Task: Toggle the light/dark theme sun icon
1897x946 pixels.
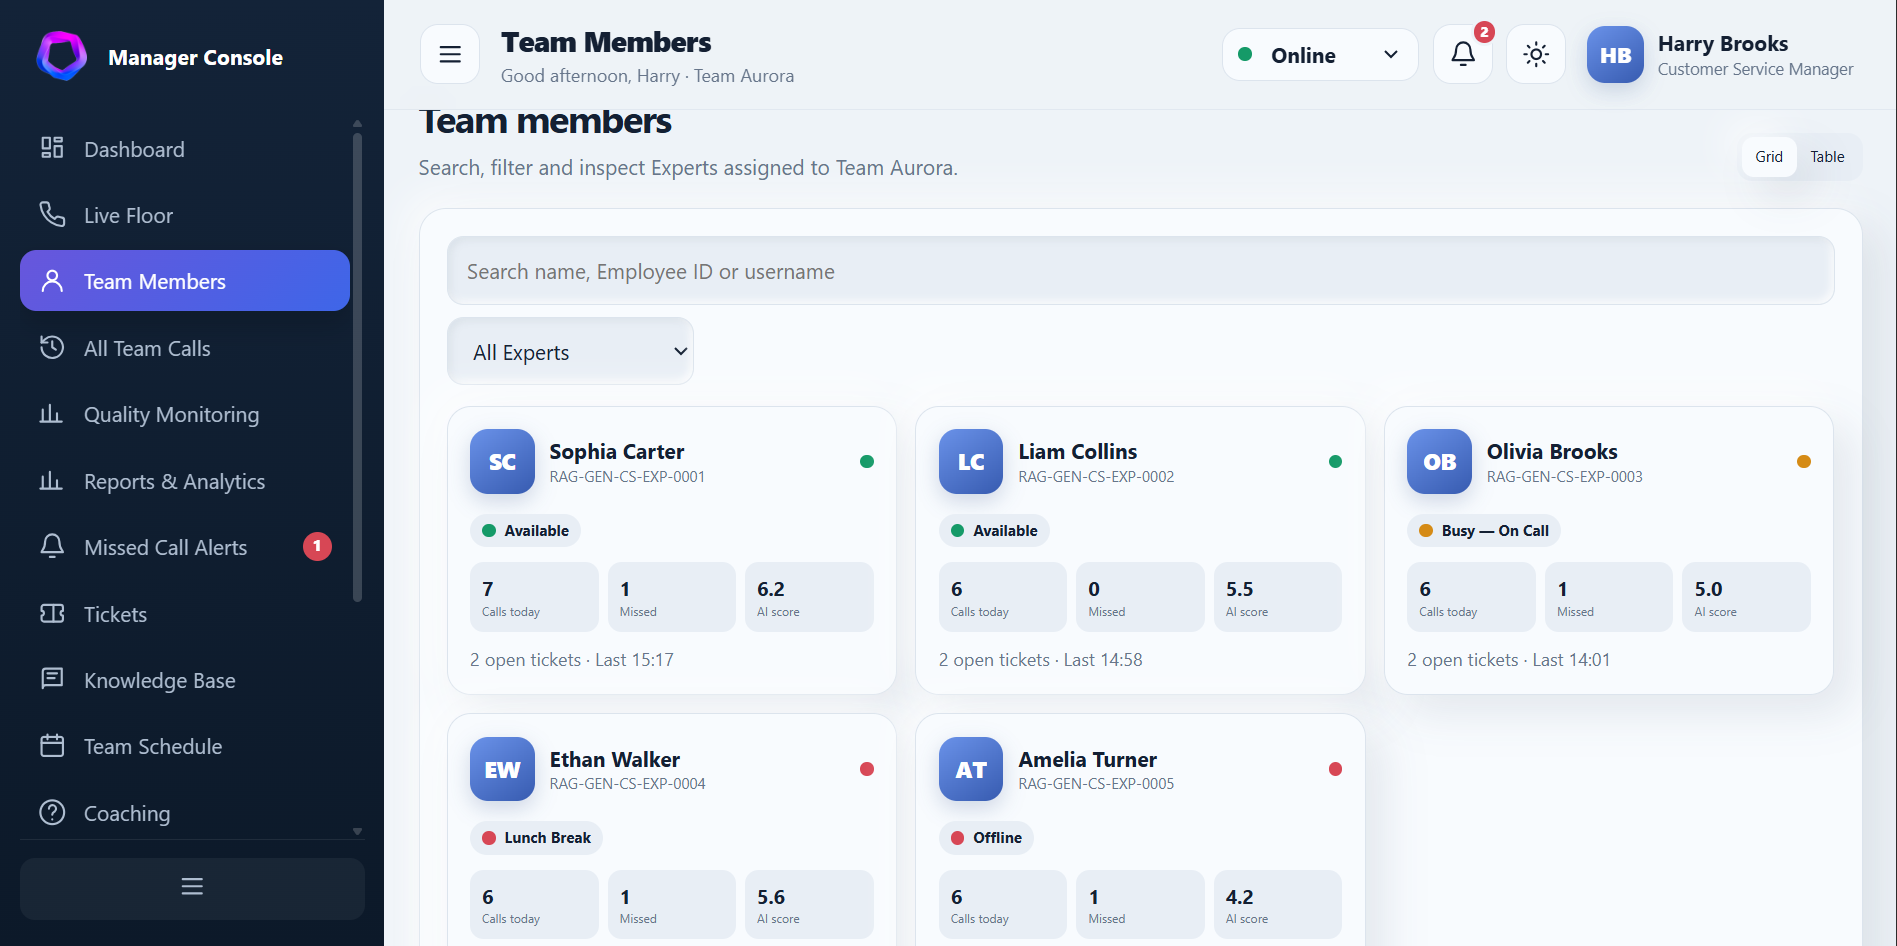Action: pos(1536,54)
